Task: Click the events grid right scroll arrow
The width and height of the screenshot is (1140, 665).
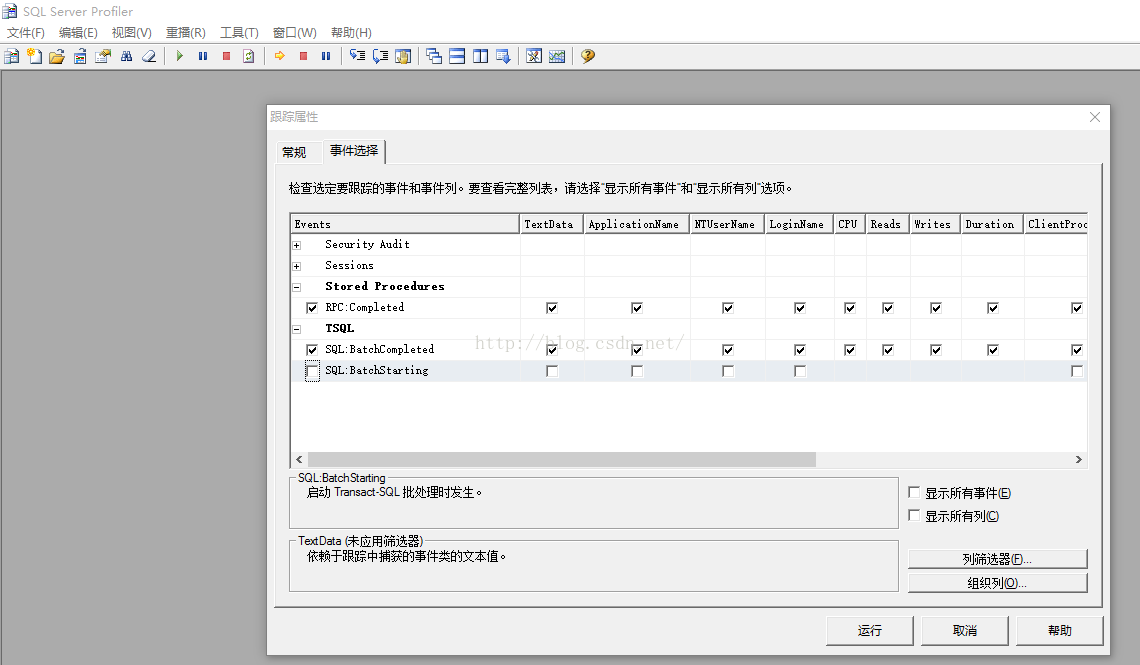Action: (1078, 459)
